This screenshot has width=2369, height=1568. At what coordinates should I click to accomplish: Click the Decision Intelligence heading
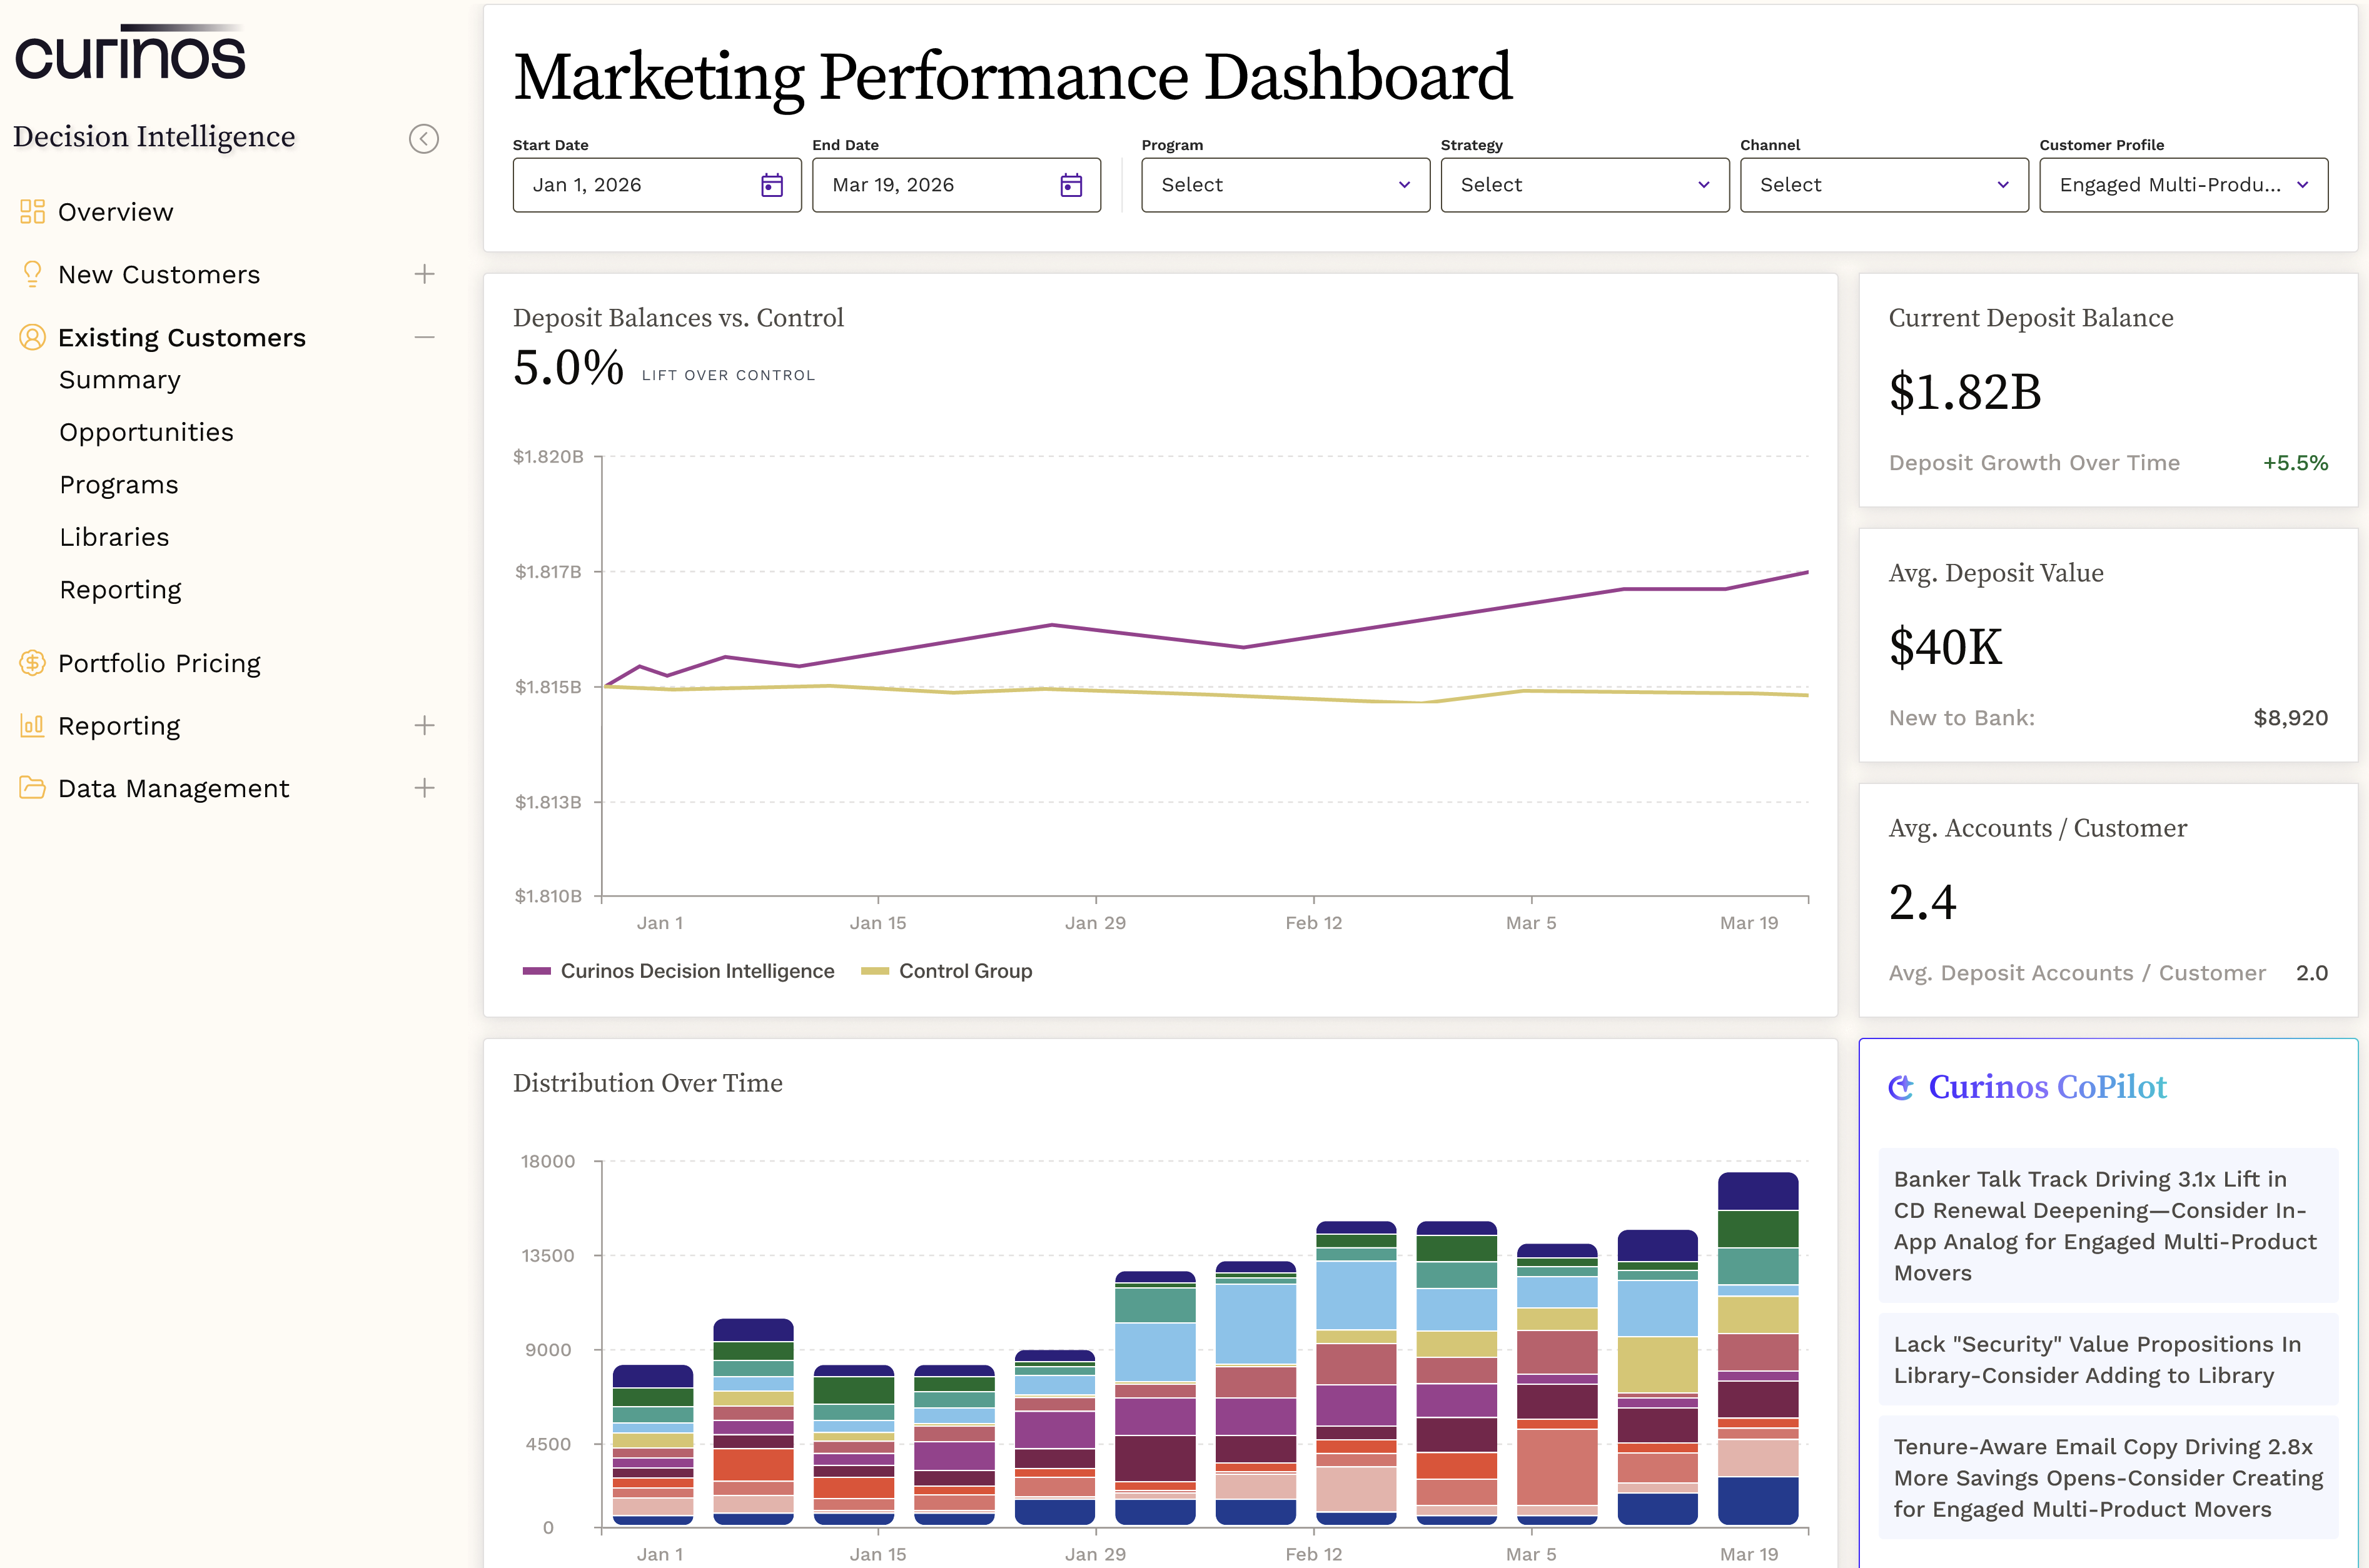(x=154, y=136)
